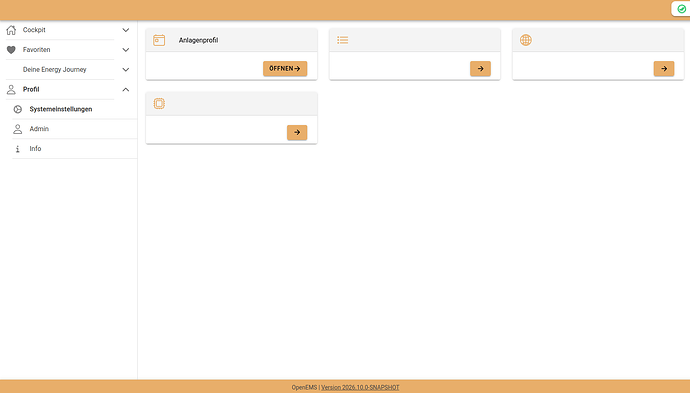
Task: Click the globe icon on third card
Action: click(526, 40)
